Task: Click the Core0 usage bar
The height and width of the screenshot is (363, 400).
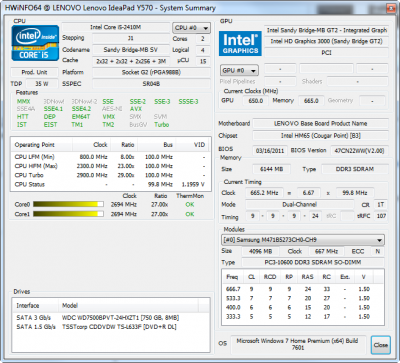Action: tap(68, 204)
